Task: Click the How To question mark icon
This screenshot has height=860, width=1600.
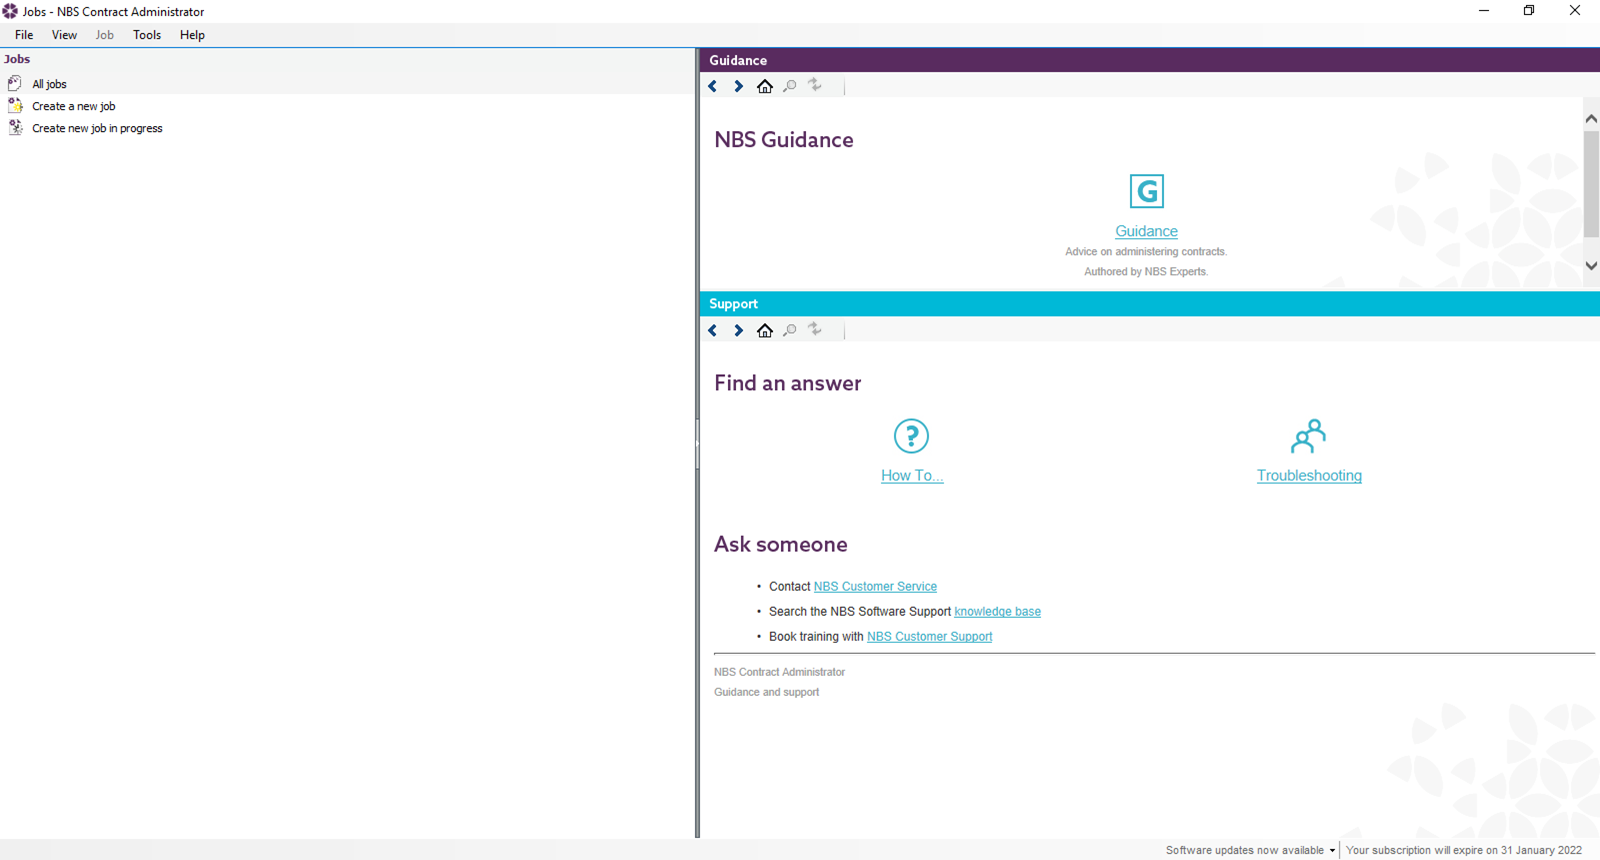Action: pos(911,436)
